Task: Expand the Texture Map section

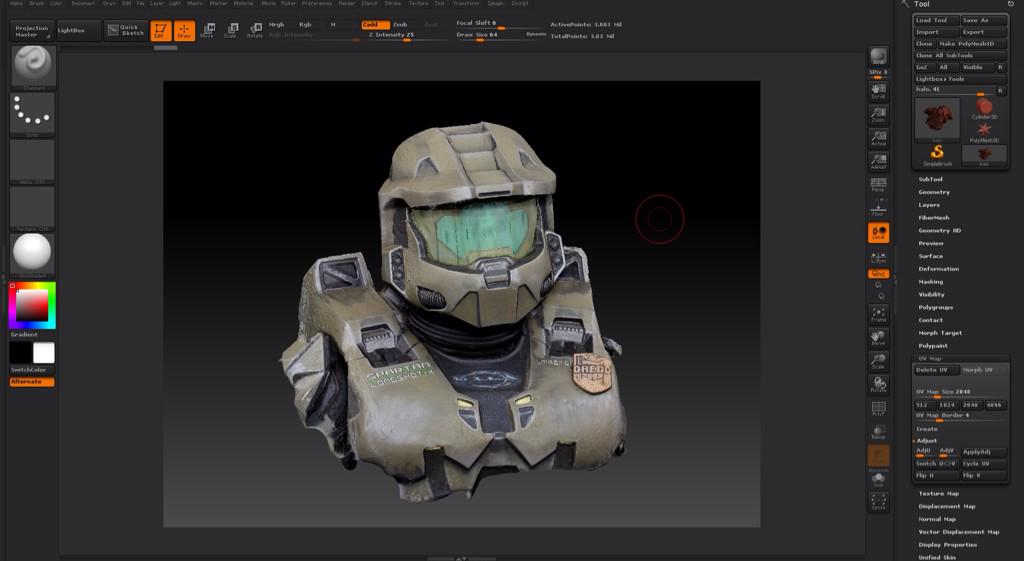Action: [x=938, y=494]
